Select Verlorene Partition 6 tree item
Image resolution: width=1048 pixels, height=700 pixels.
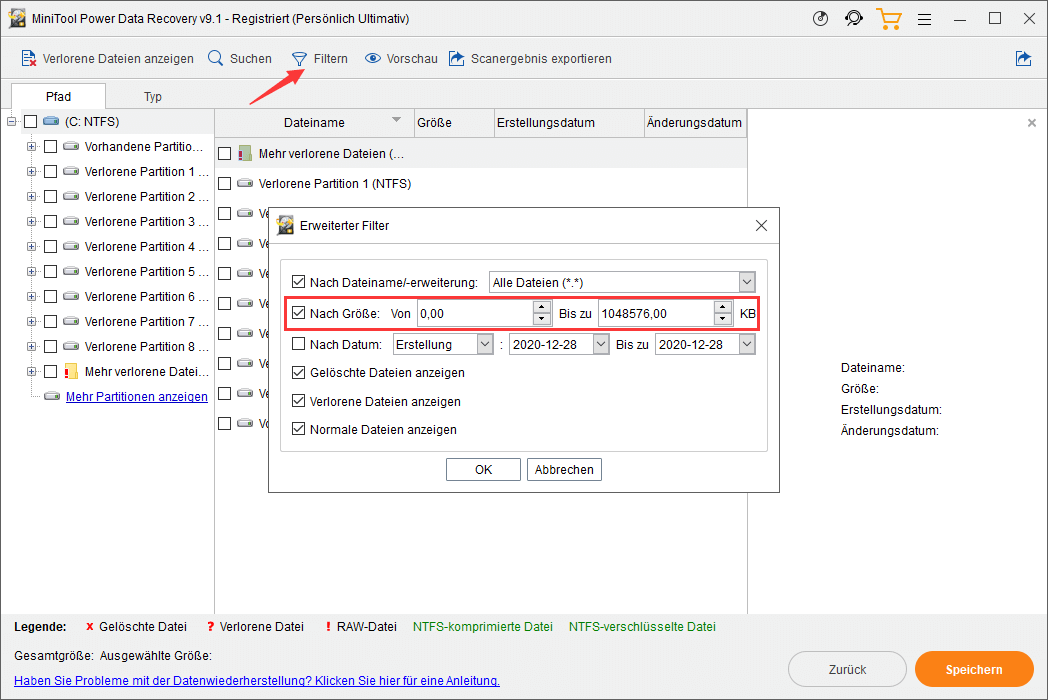(x=146, y=297)
